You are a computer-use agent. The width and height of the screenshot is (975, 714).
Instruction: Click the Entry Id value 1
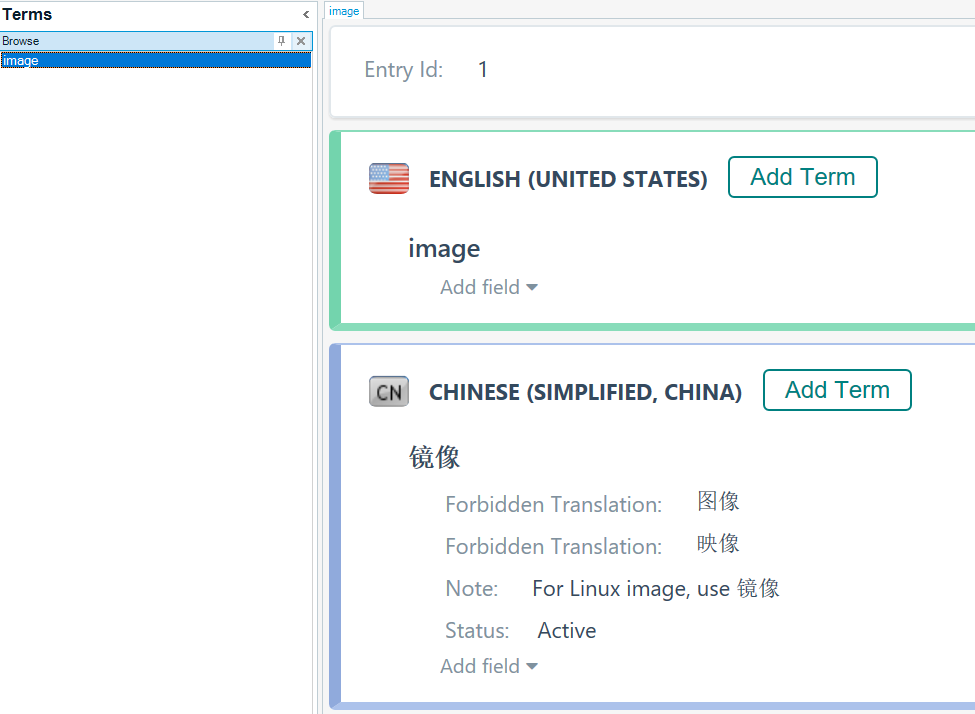tap(483, 70)
